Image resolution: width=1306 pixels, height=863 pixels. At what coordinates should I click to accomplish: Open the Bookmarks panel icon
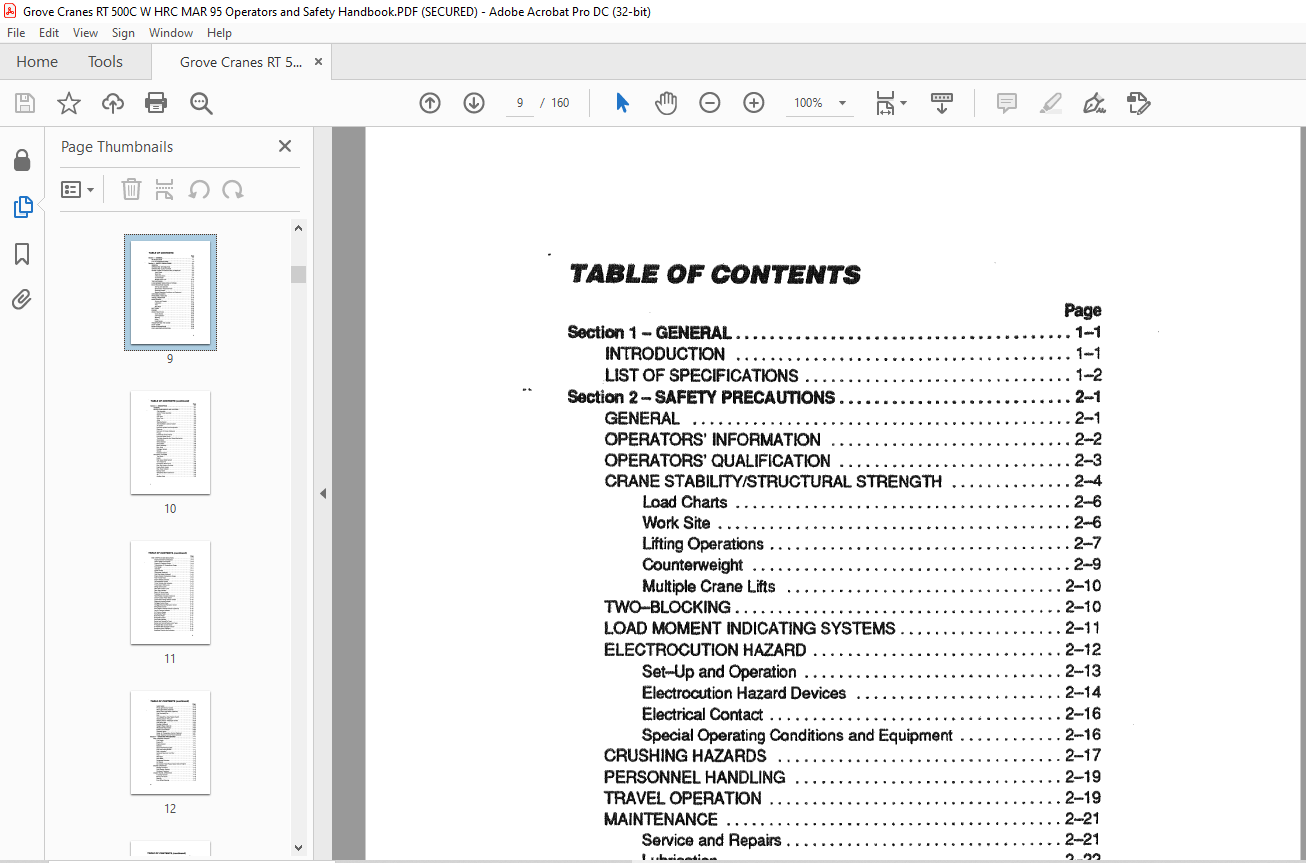[22, 254]
